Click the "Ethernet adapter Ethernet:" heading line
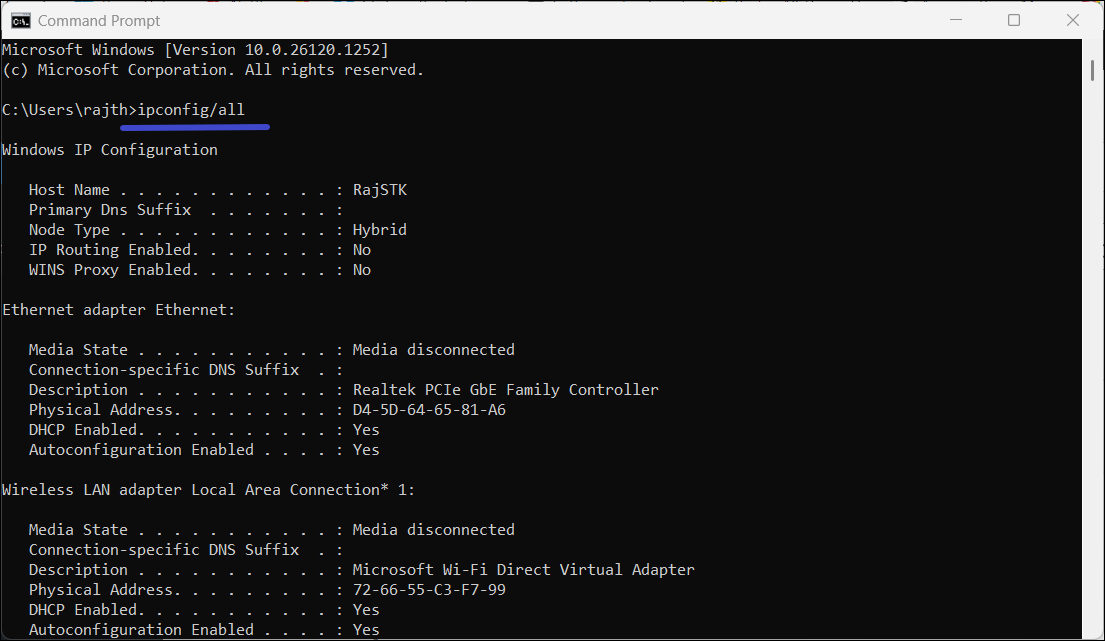The image size is (1105, 641). (x=118, y=310)
